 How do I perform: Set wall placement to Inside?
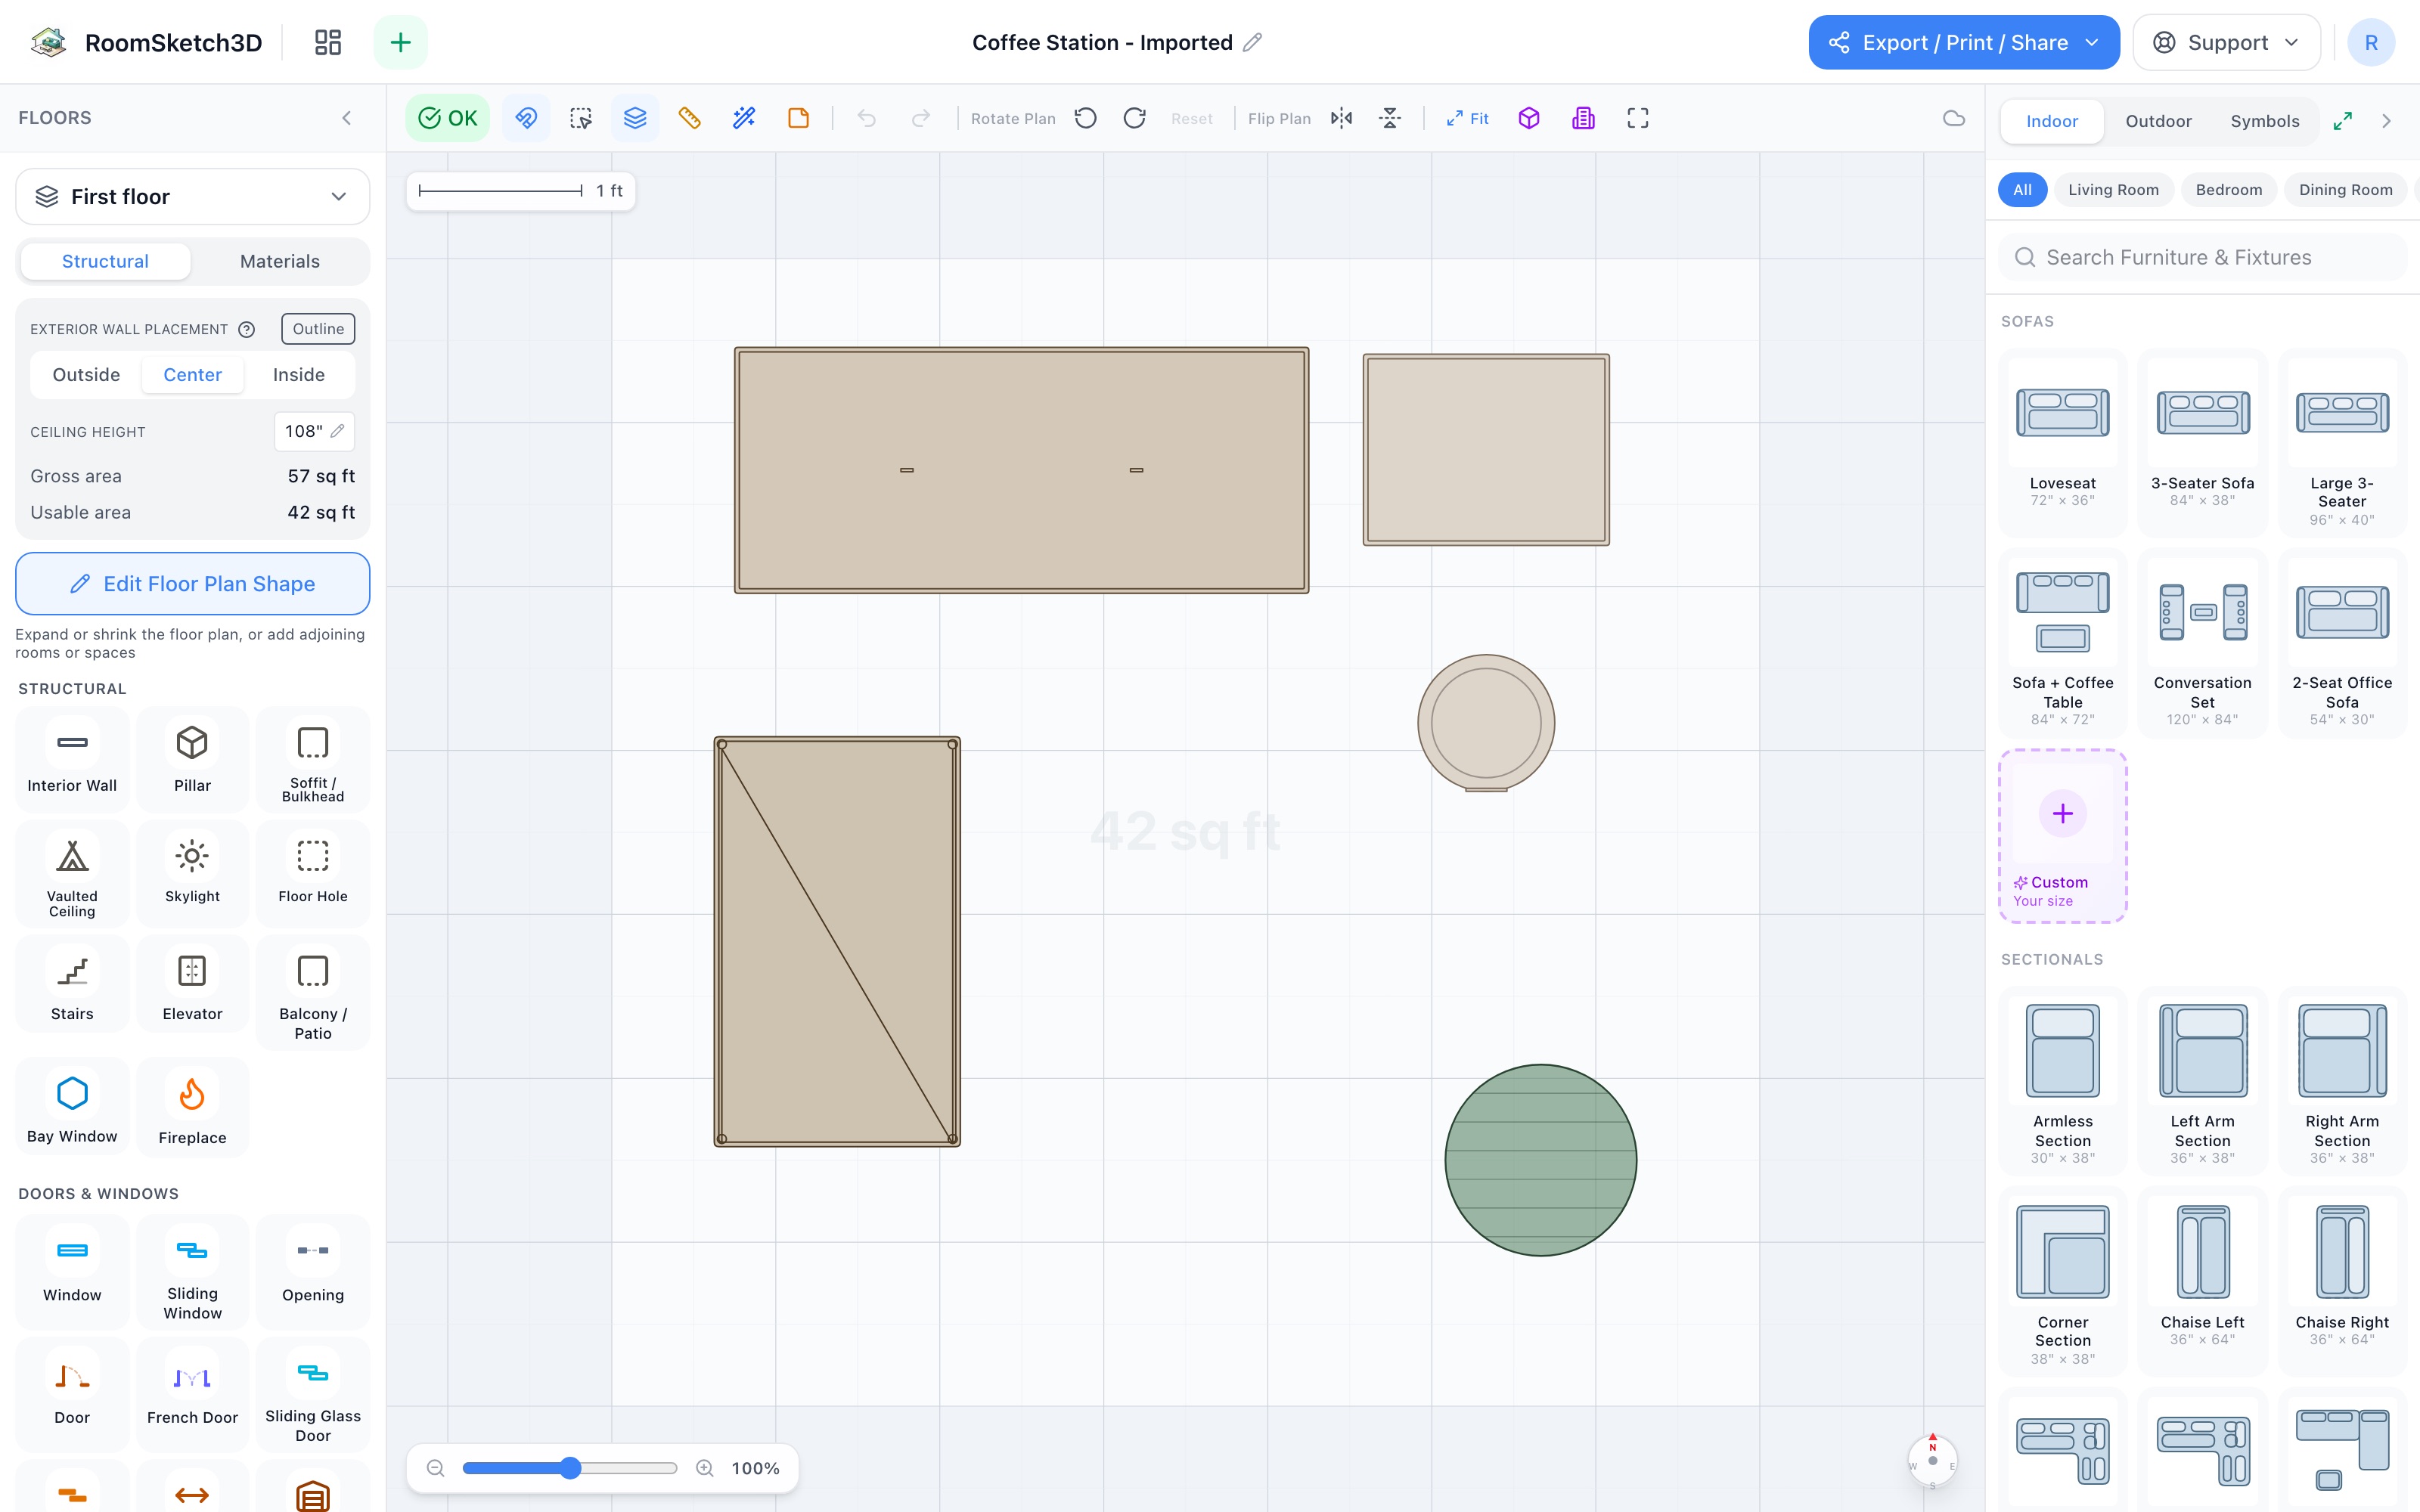pyautogui.click(x=299, y=374)
